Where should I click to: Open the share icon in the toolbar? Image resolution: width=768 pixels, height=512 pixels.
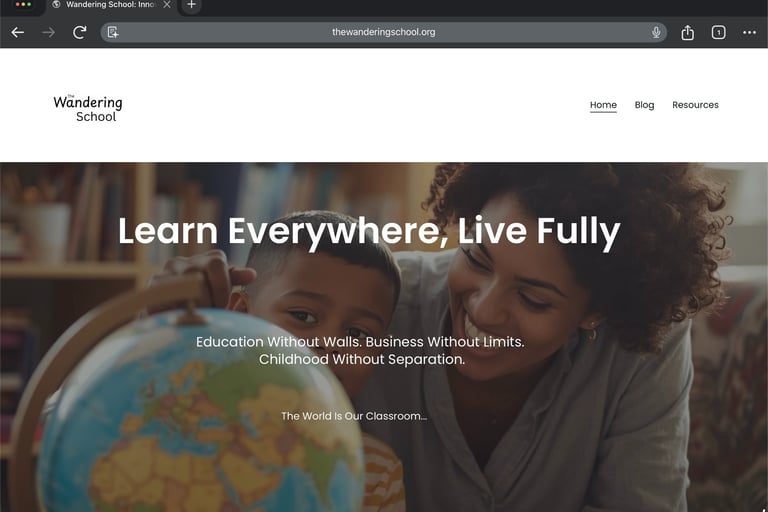[x=687, y=32]
